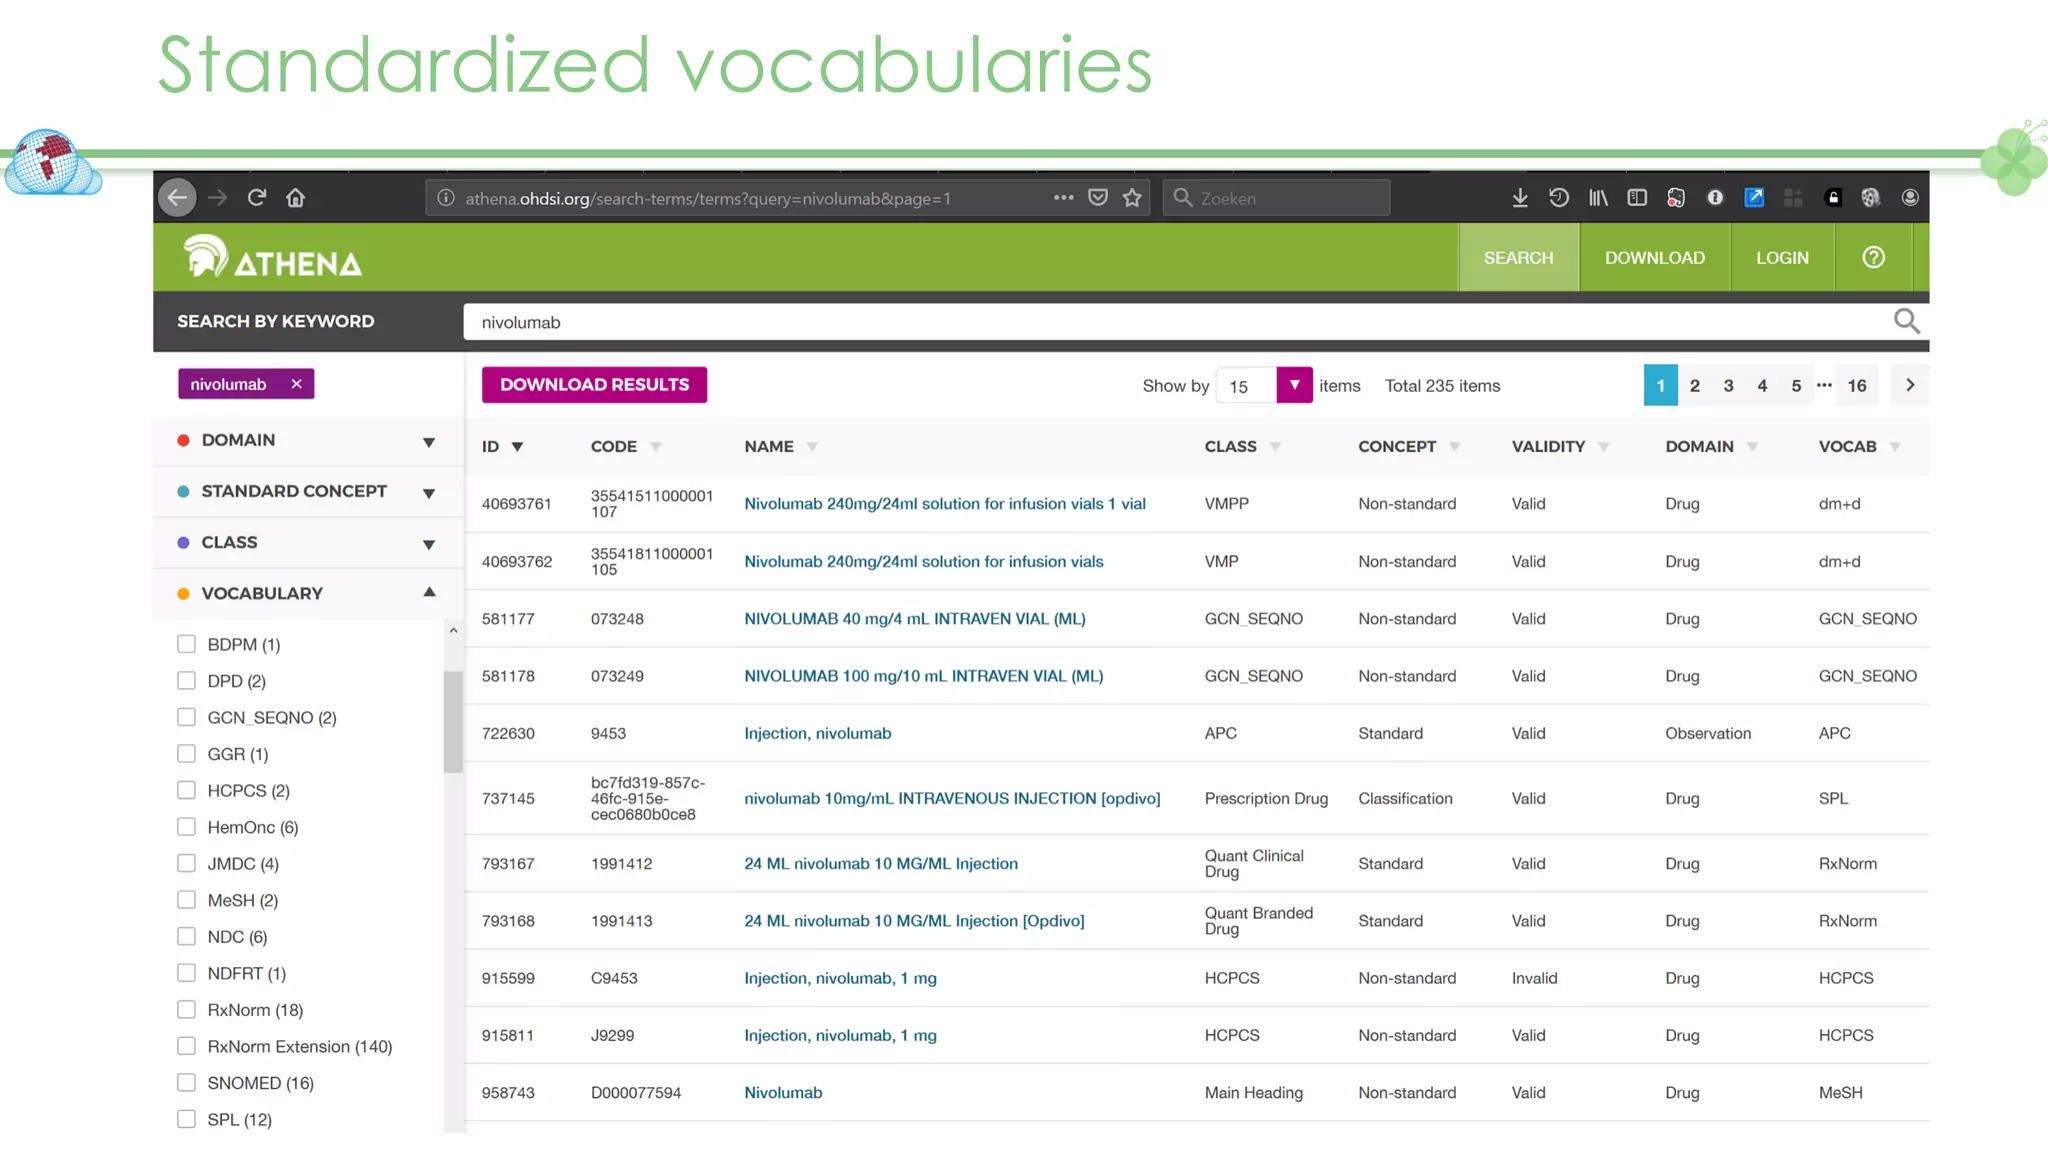The width and height of the screenshot is (2048, 1152).
Task: Sort by CODE column arrow
Action: tap(655, 447)
